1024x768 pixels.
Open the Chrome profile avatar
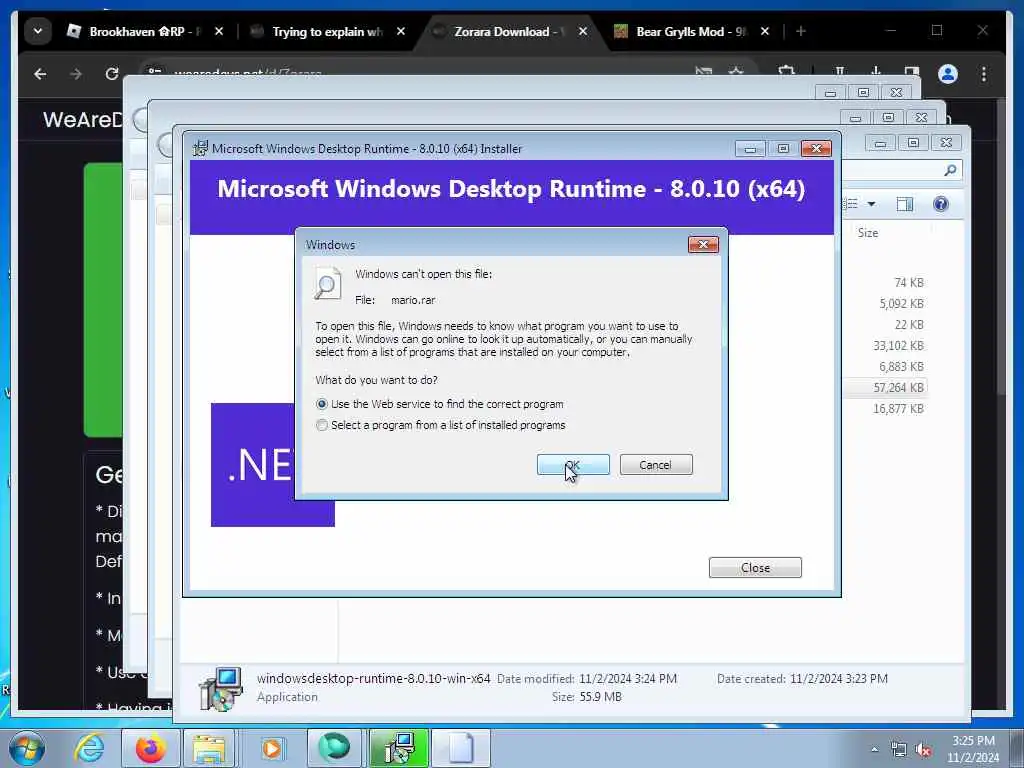(x=948, y=74)
